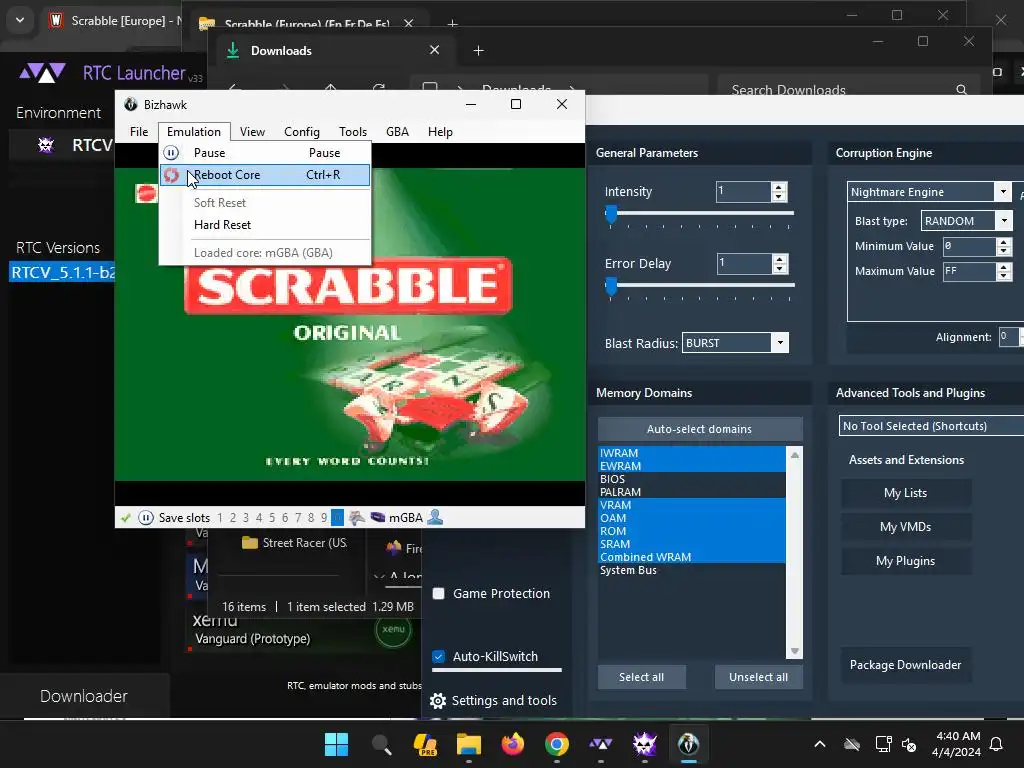
Task: Open the Config menu in Bizhawk
Action: 302,132
